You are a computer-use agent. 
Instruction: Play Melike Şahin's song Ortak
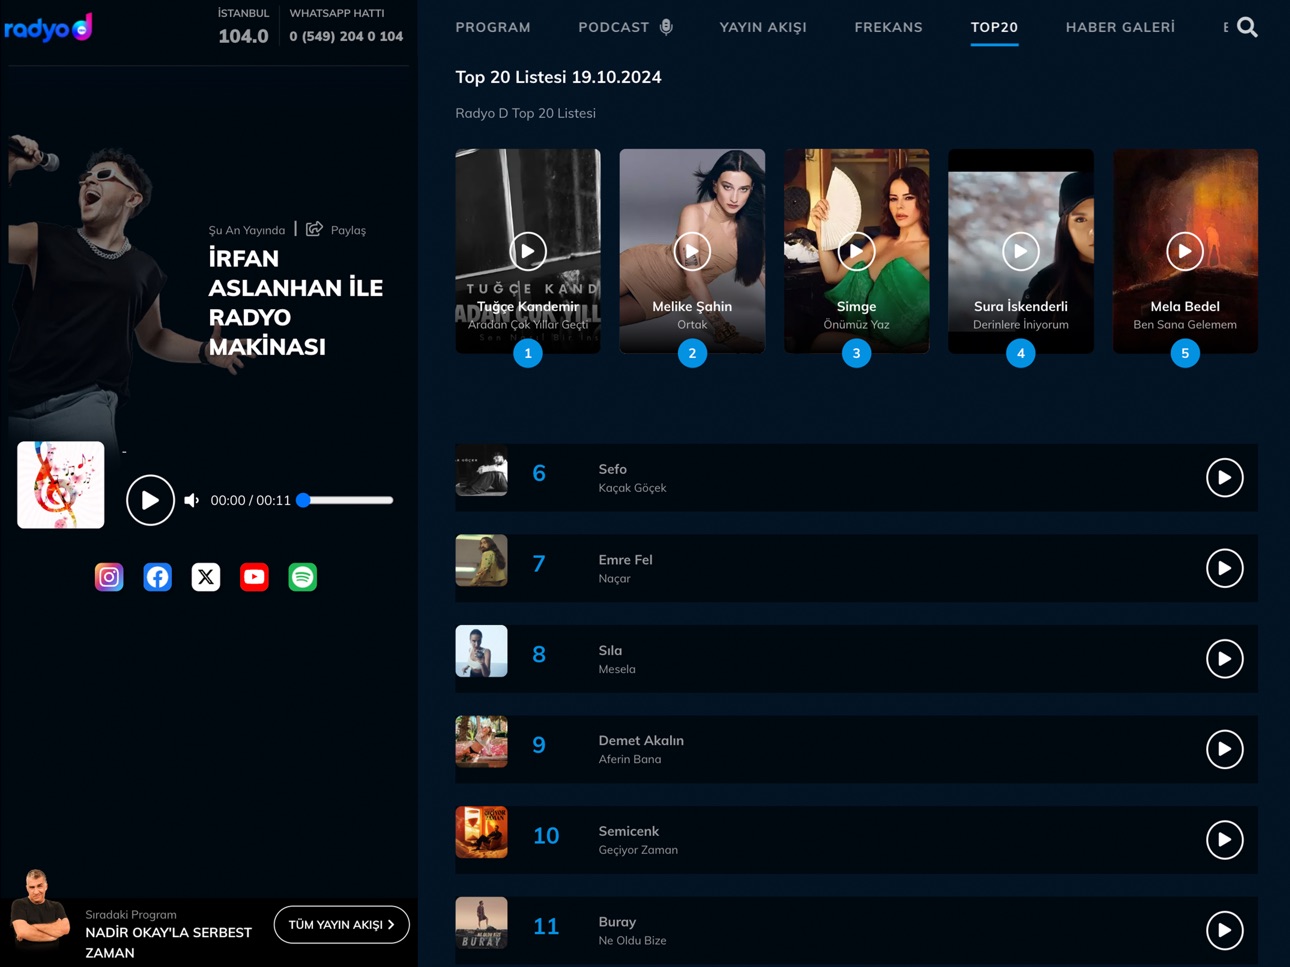tap(692, 251)
